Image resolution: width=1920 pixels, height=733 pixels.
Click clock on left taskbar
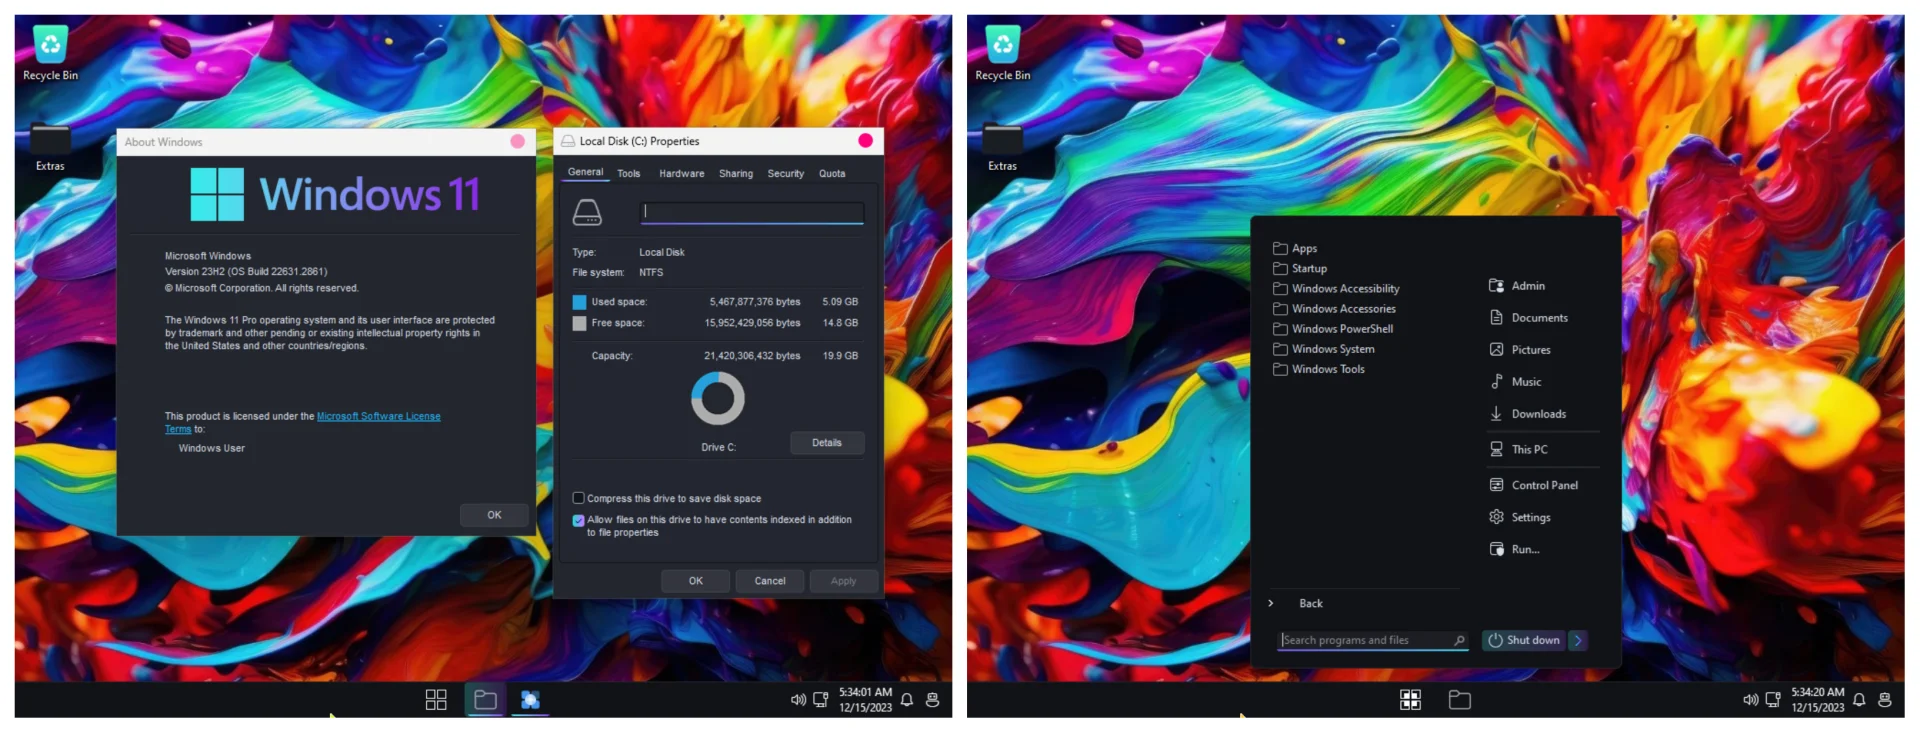pyautogui.click(x=866, y=700)
